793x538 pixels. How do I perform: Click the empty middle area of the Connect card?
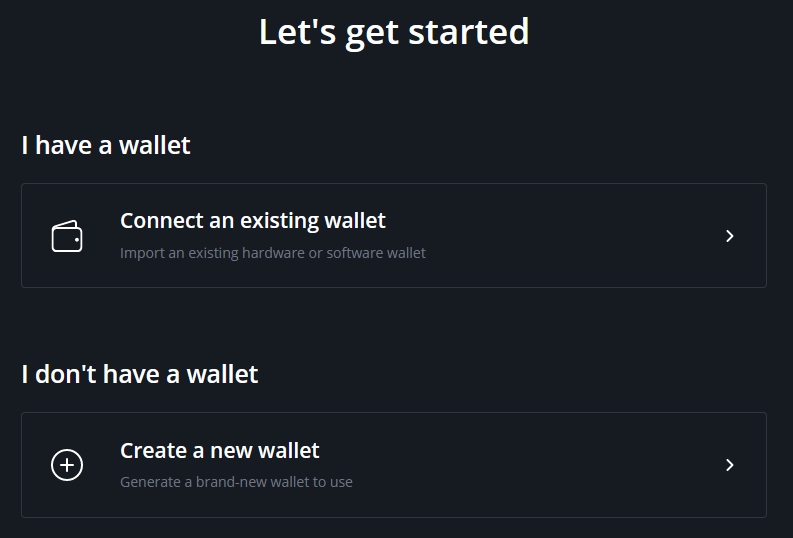(x=556, y=236)
